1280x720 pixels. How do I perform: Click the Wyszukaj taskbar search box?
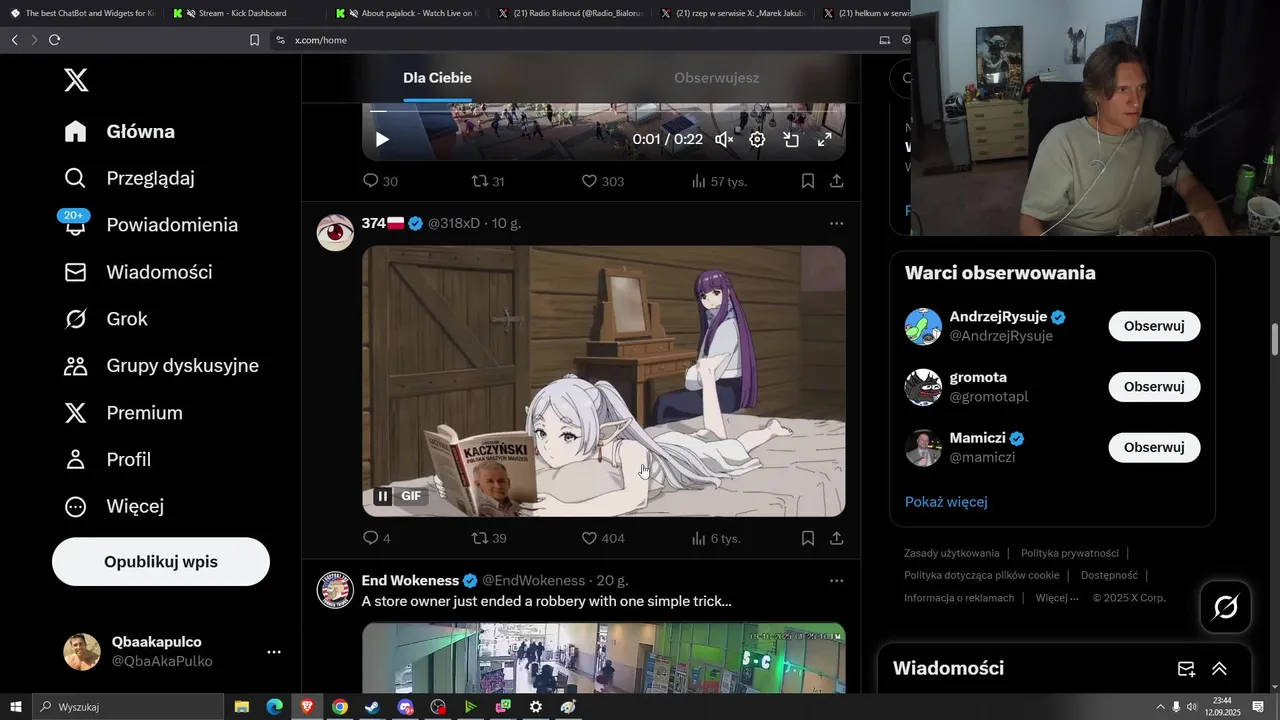click(128, 707)
